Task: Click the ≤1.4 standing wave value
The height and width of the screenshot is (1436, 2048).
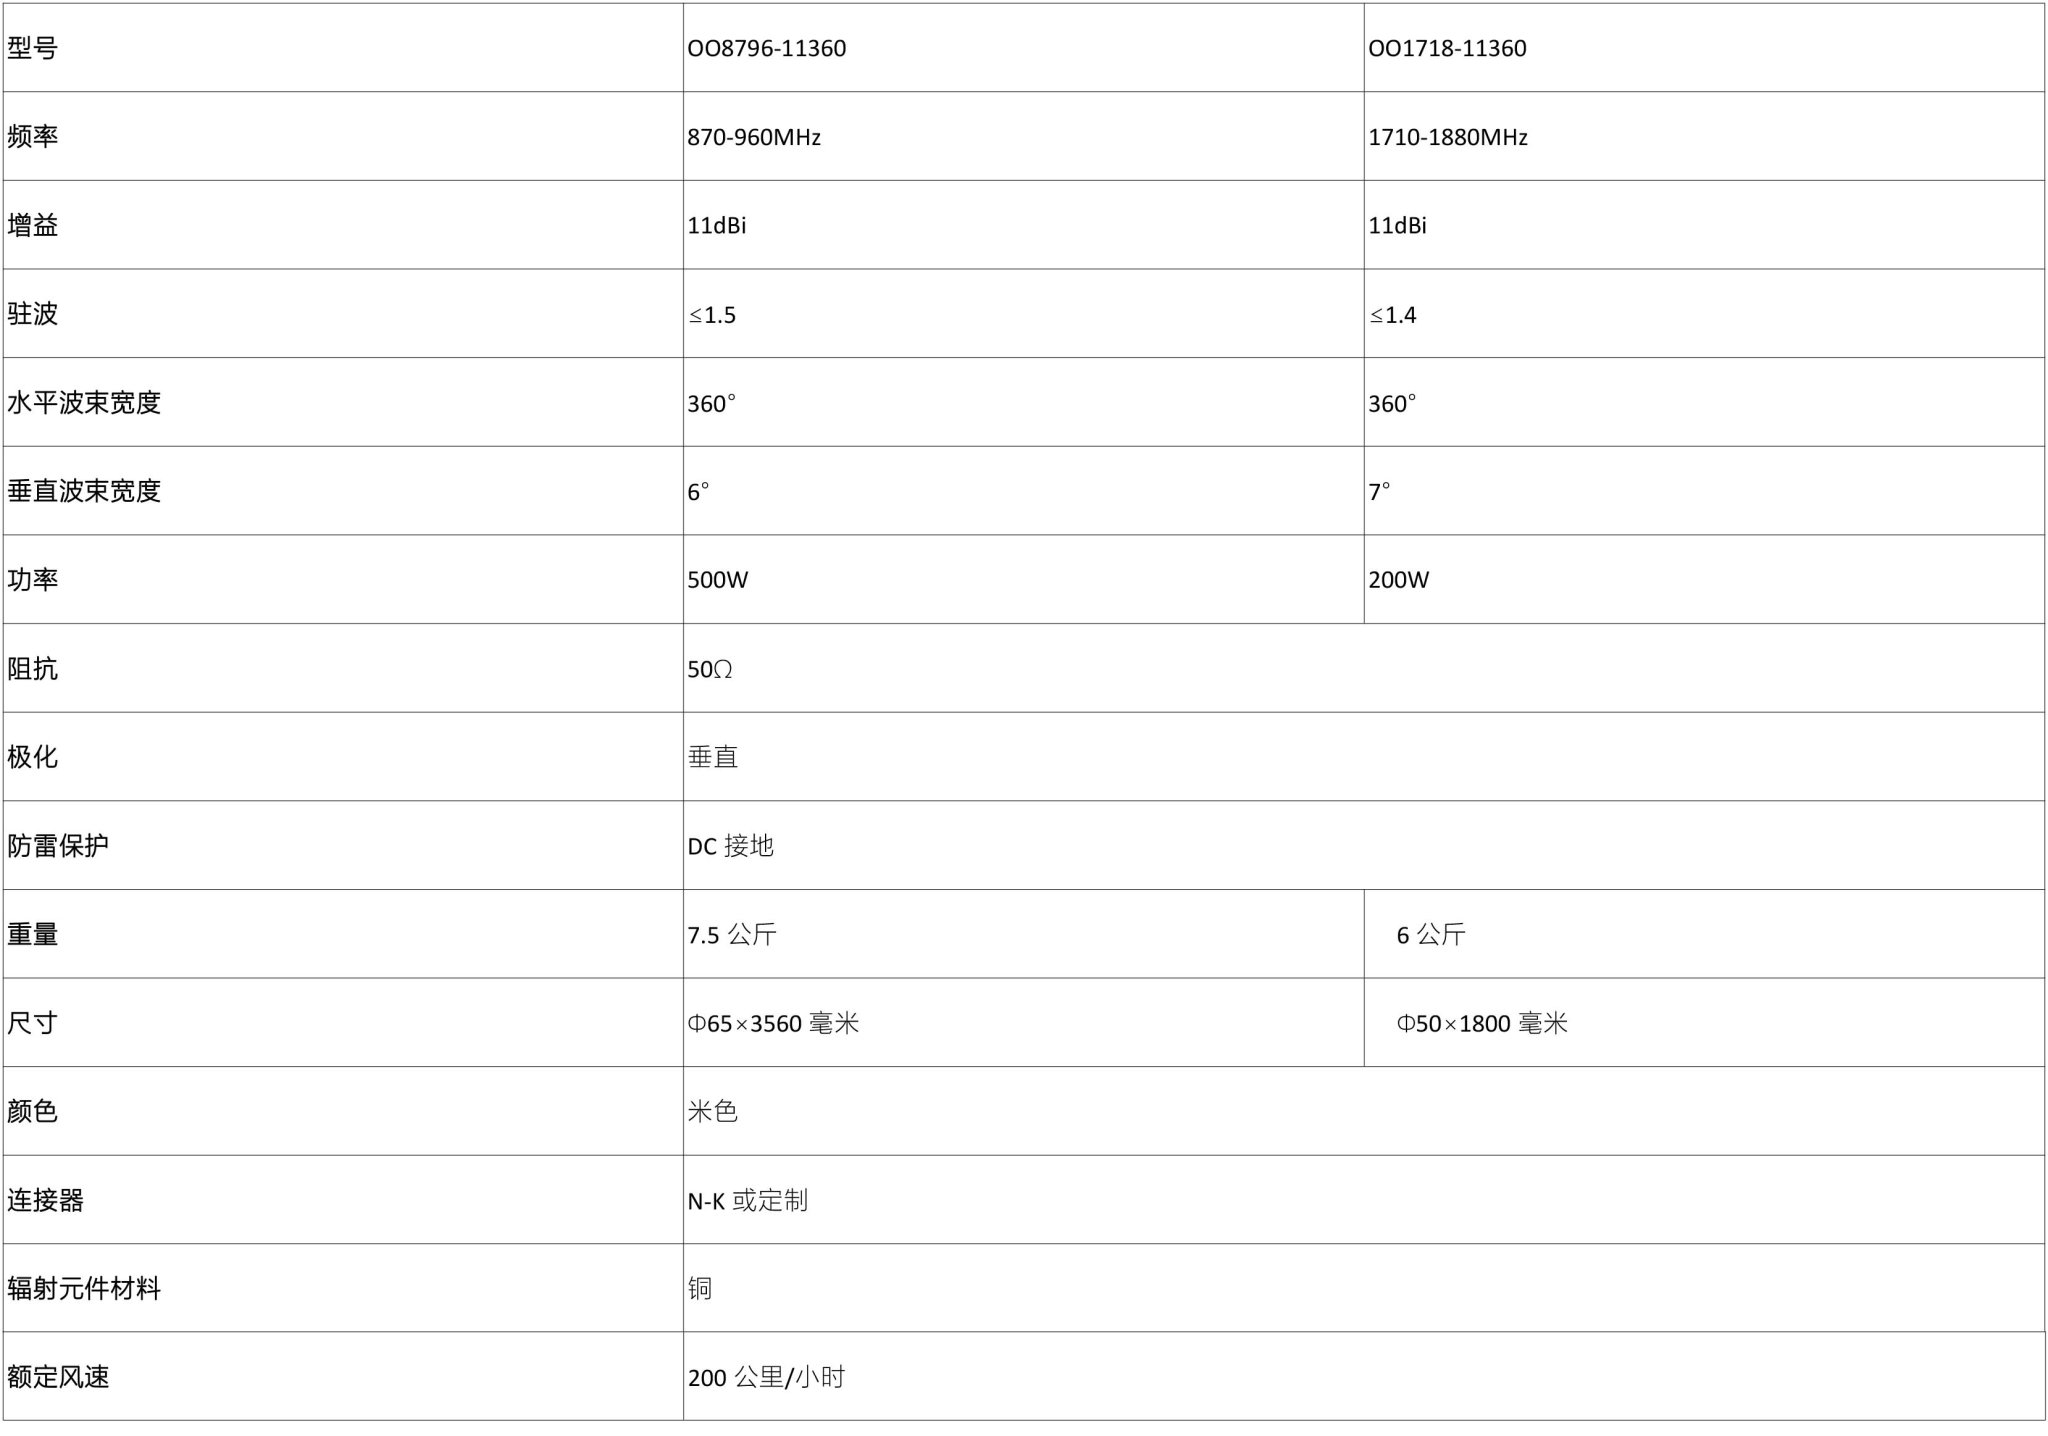Action: 1393,315
